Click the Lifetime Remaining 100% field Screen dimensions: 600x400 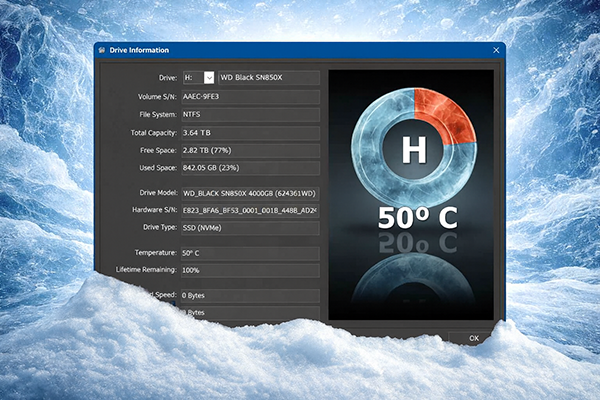(x=249, y=270)
